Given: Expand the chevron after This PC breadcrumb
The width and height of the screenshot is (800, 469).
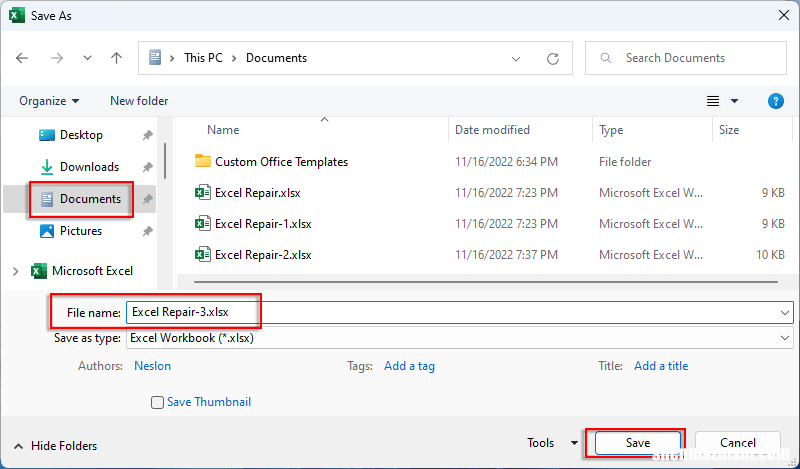Looking at the screenshot, I should [234, 59].
